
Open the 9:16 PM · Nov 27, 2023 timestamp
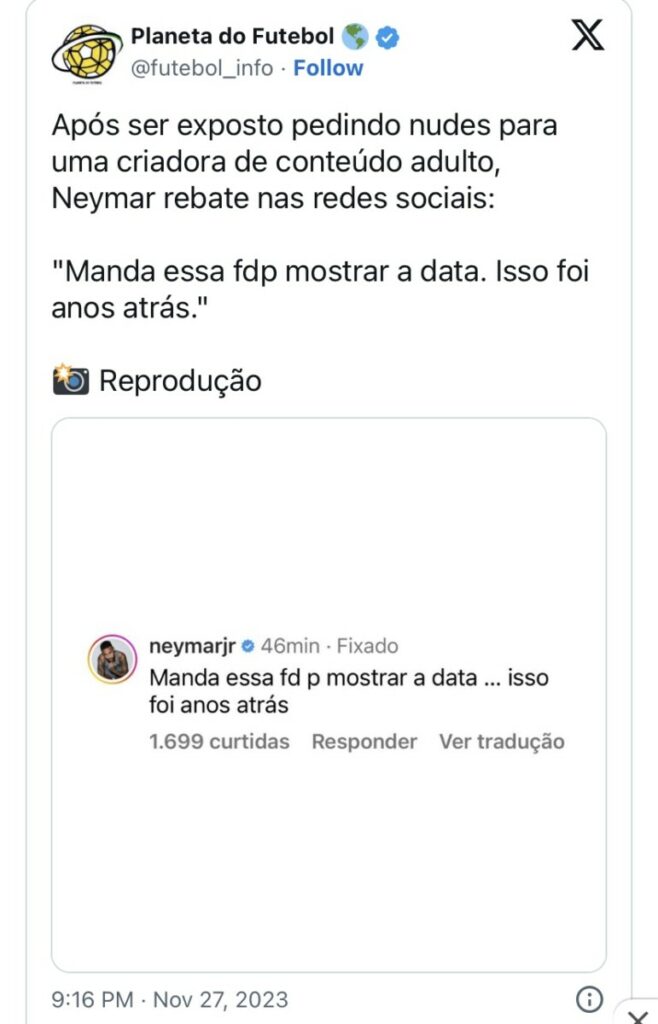(x=169, y=998)
